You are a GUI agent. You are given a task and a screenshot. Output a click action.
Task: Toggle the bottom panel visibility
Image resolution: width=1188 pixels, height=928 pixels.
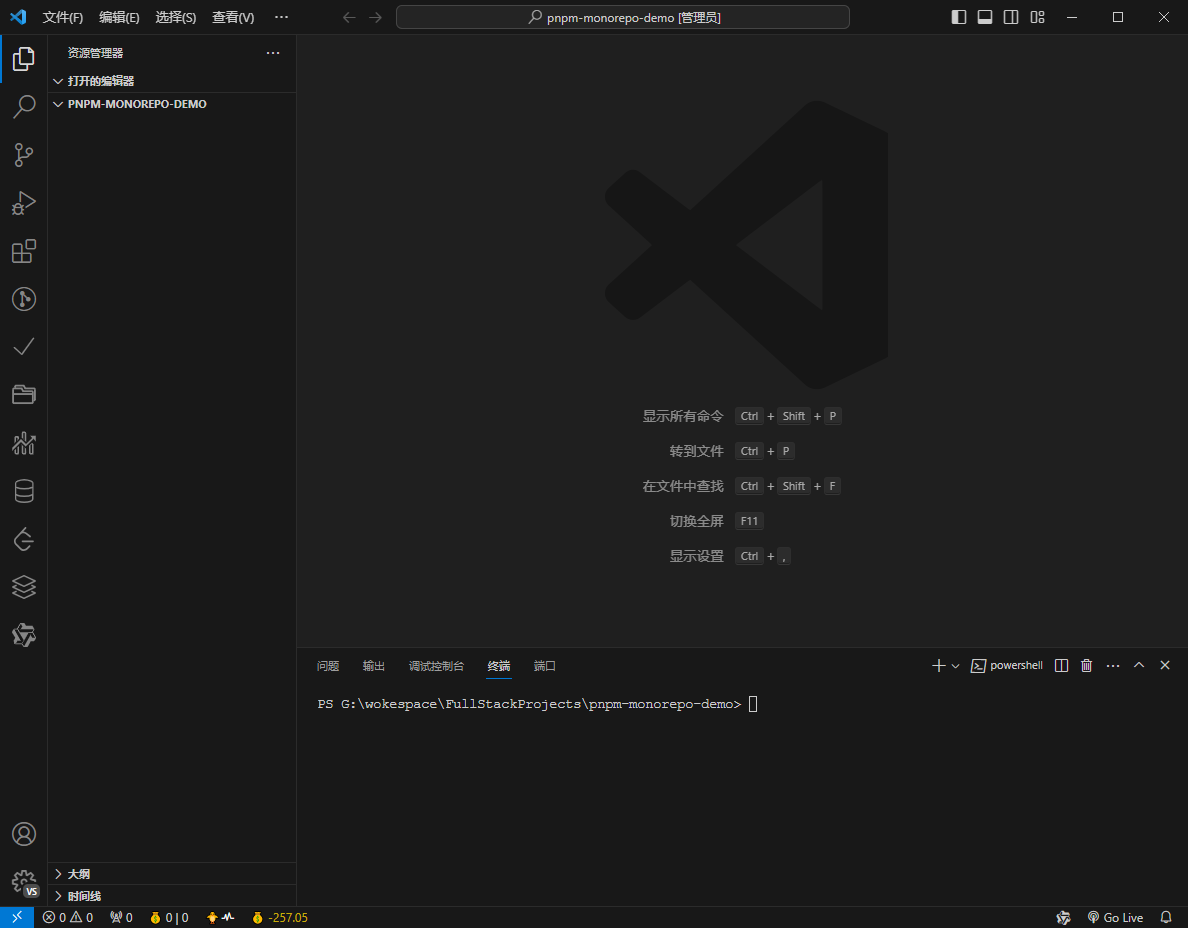[x=985, y=17]
